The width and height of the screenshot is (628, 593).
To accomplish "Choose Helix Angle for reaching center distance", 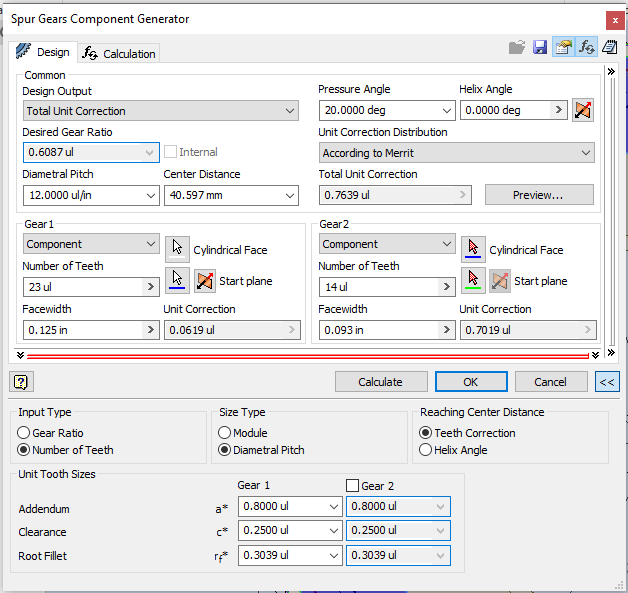I will [426, 450].
